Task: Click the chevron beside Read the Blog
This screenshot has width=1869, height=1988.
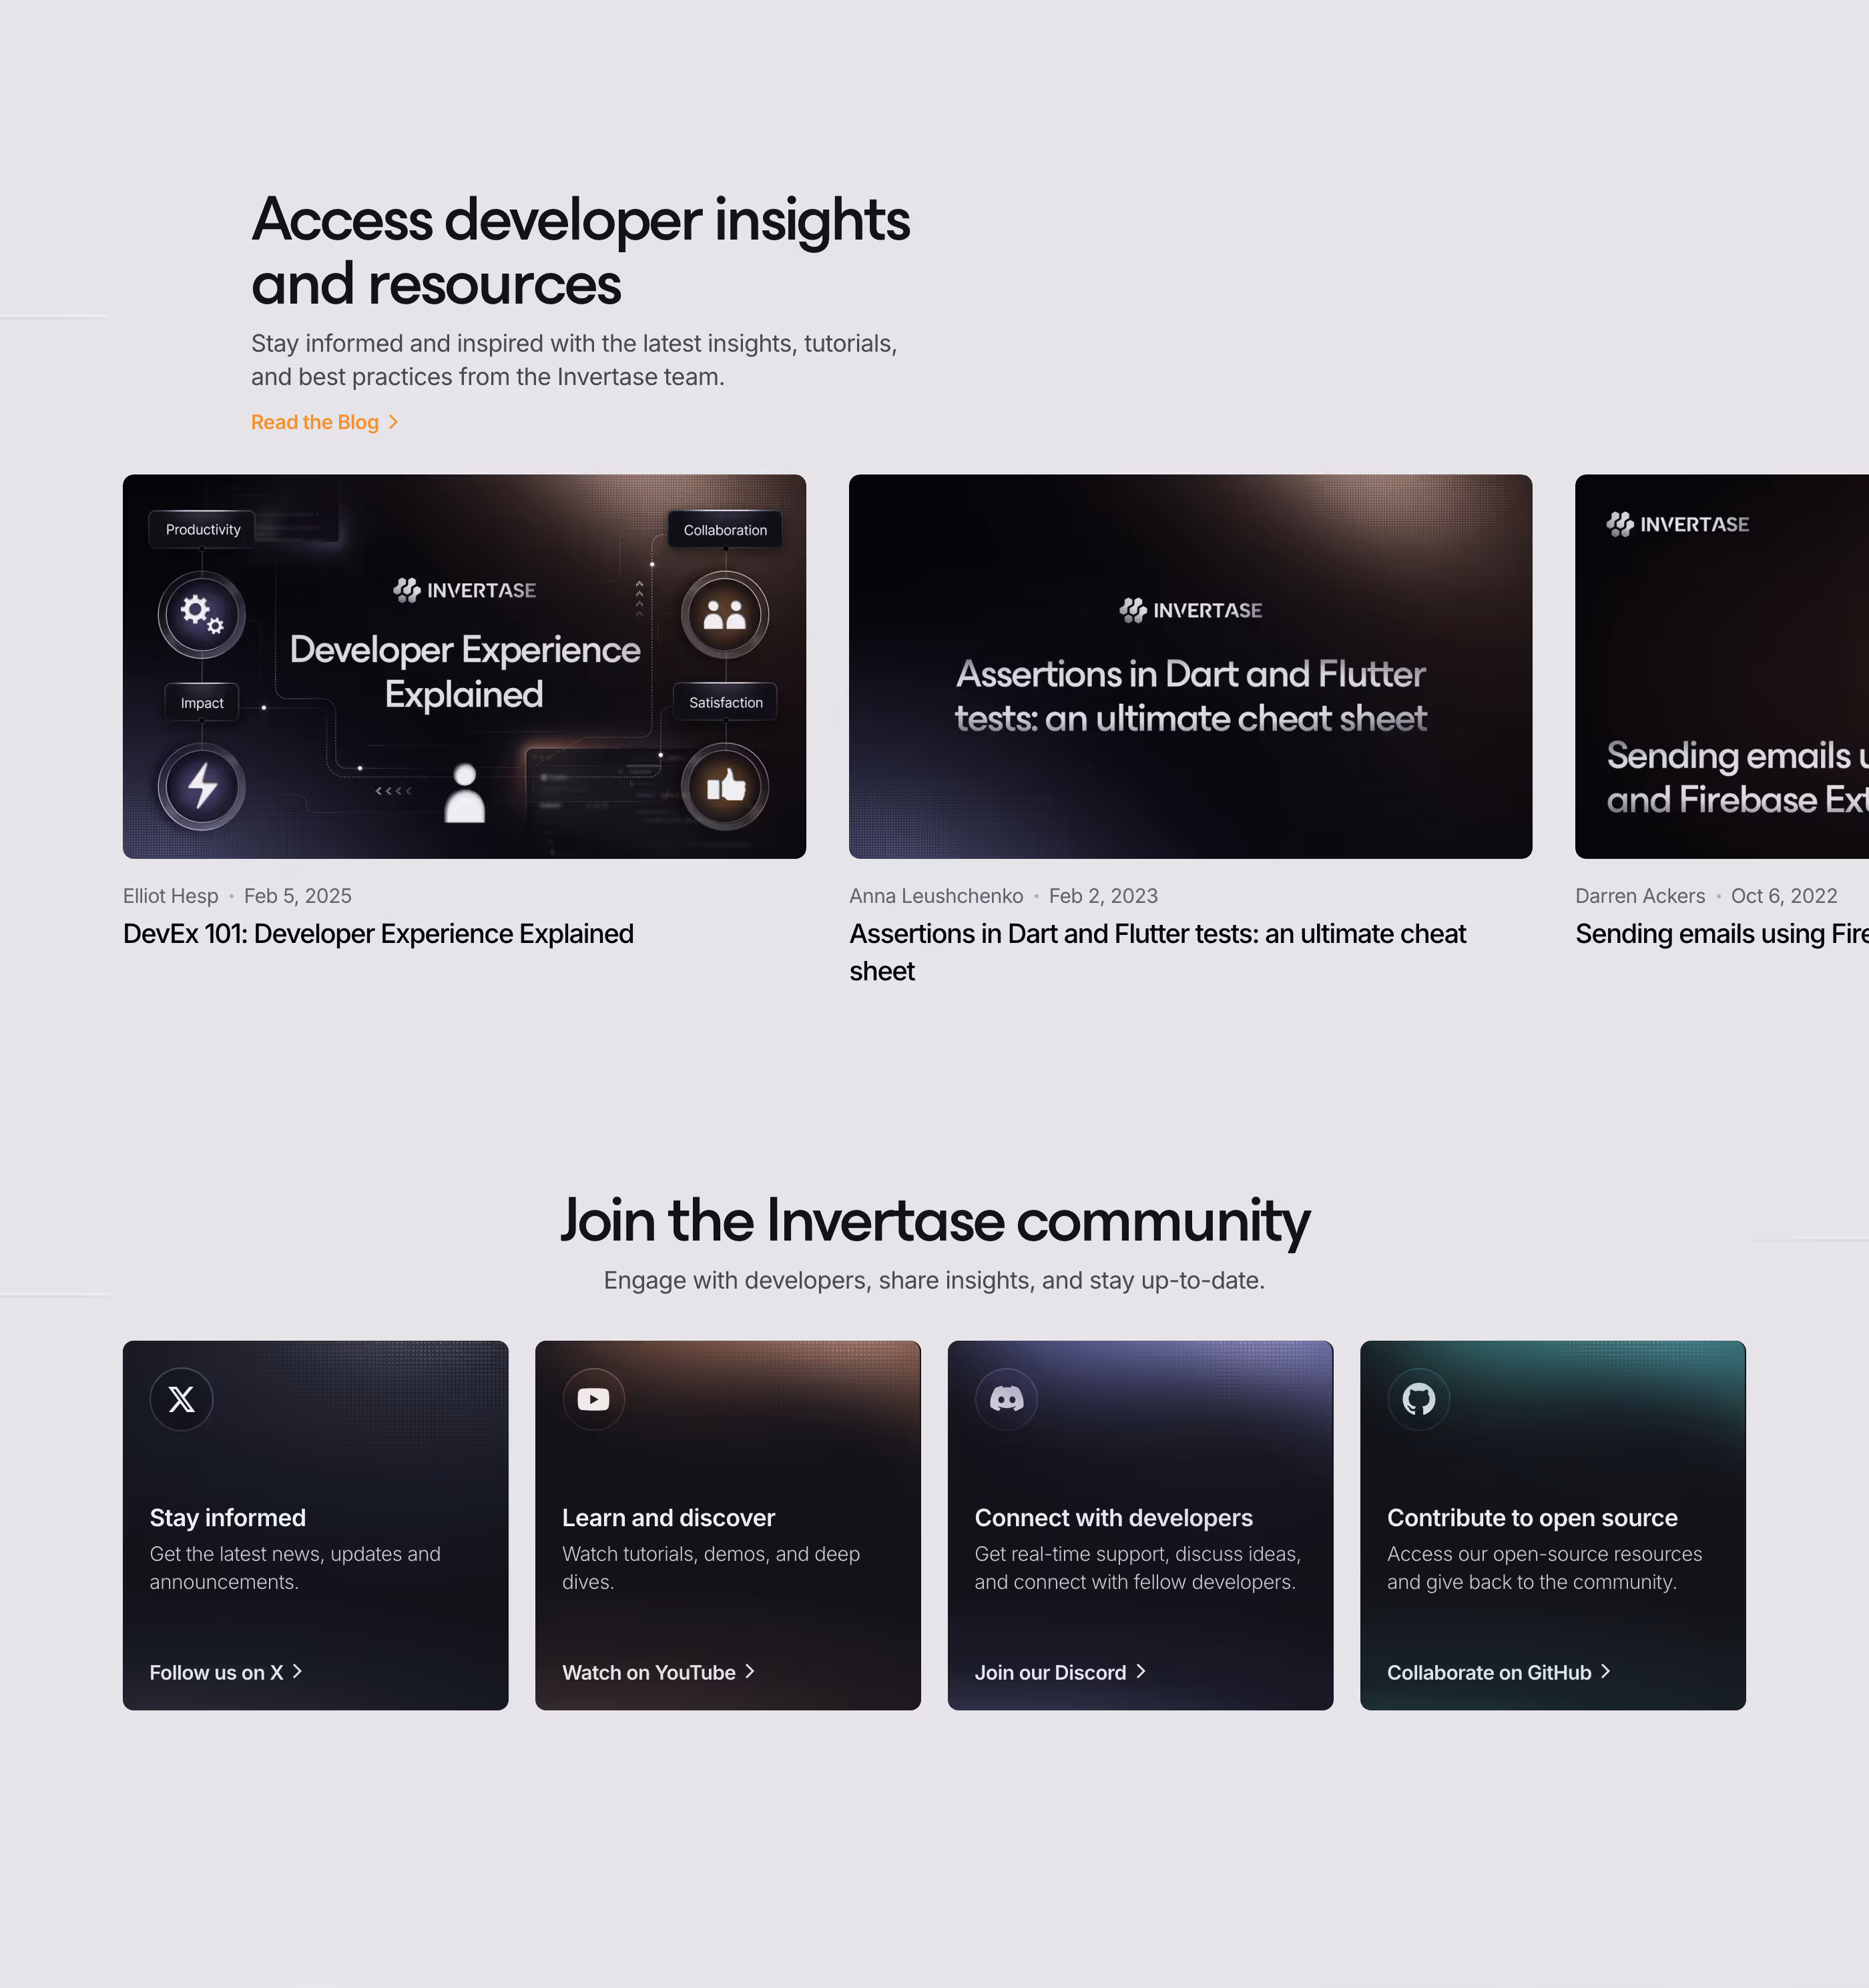Action: click(x=394, y=422)
